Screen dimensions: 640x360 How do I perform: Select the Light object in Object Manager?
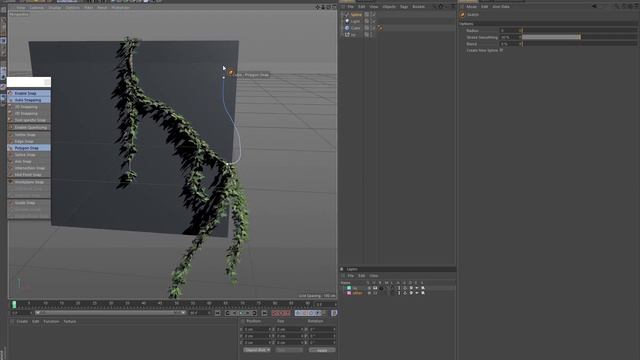356,21
